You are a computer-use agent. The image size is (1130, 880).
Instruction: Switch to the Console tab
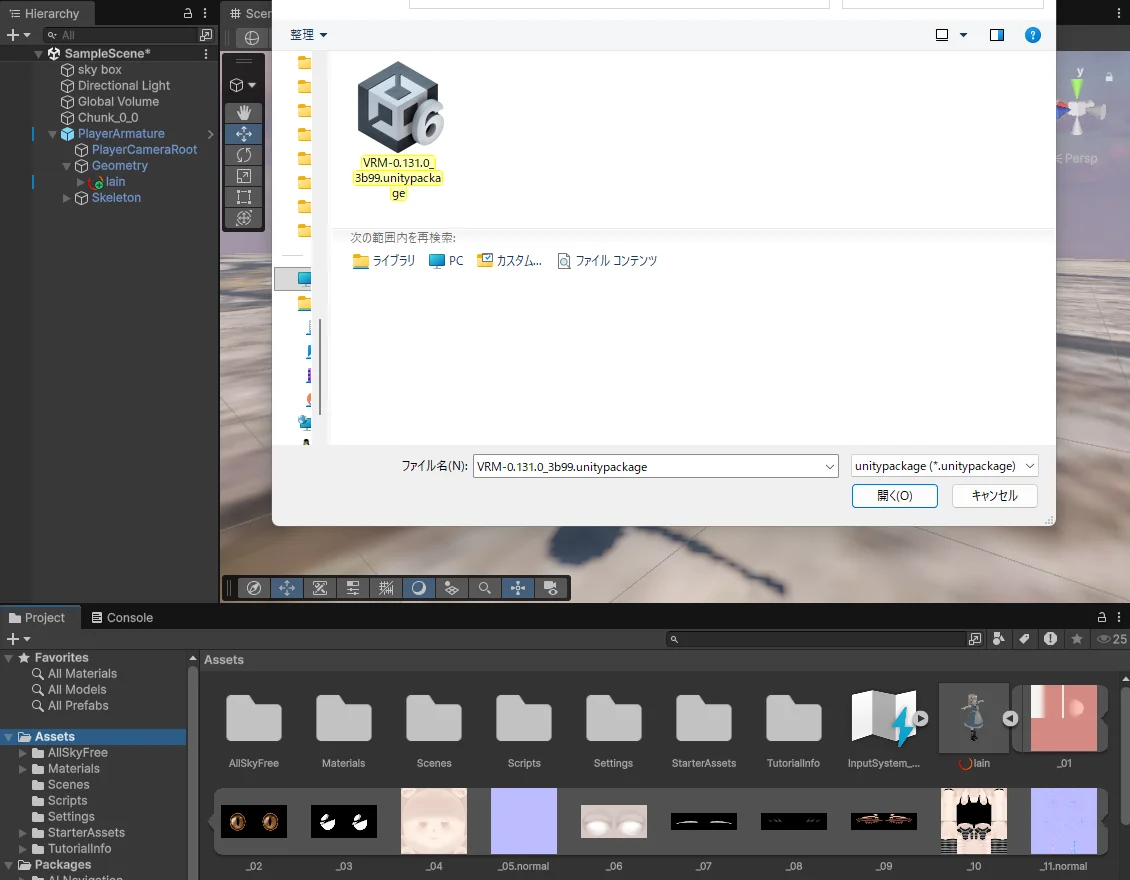[121, 618]
